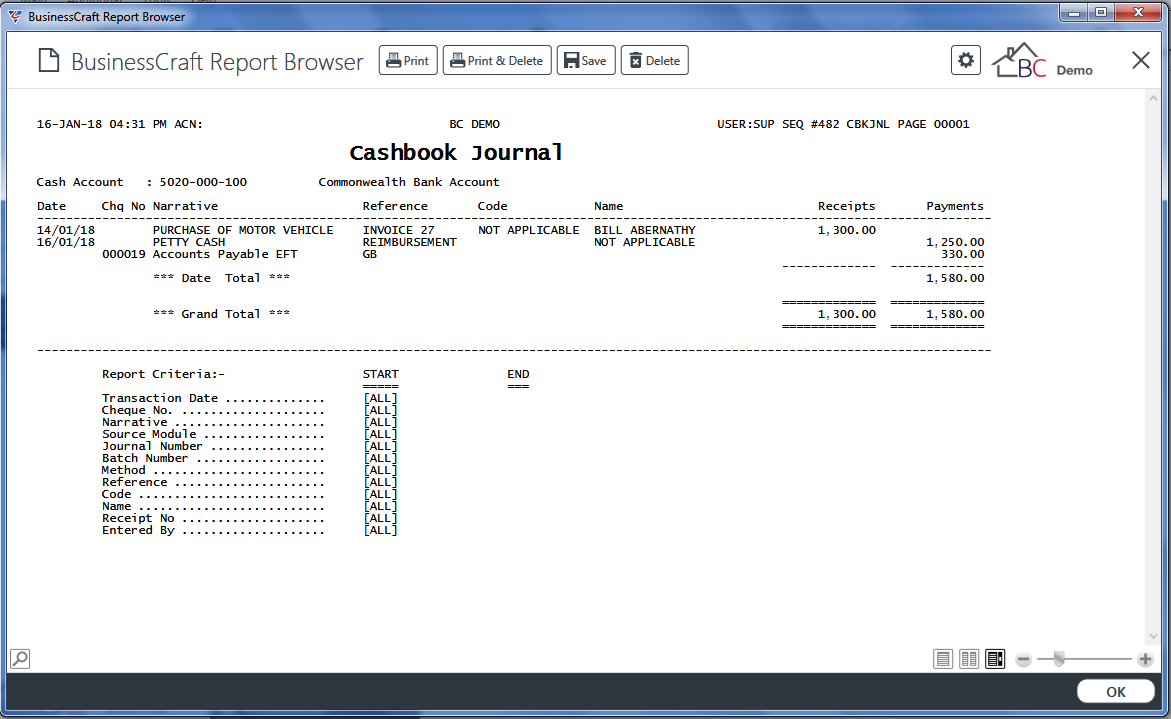This screenshot has height=719, width=1171.
Task: Click the Print button
Action: 408,60
